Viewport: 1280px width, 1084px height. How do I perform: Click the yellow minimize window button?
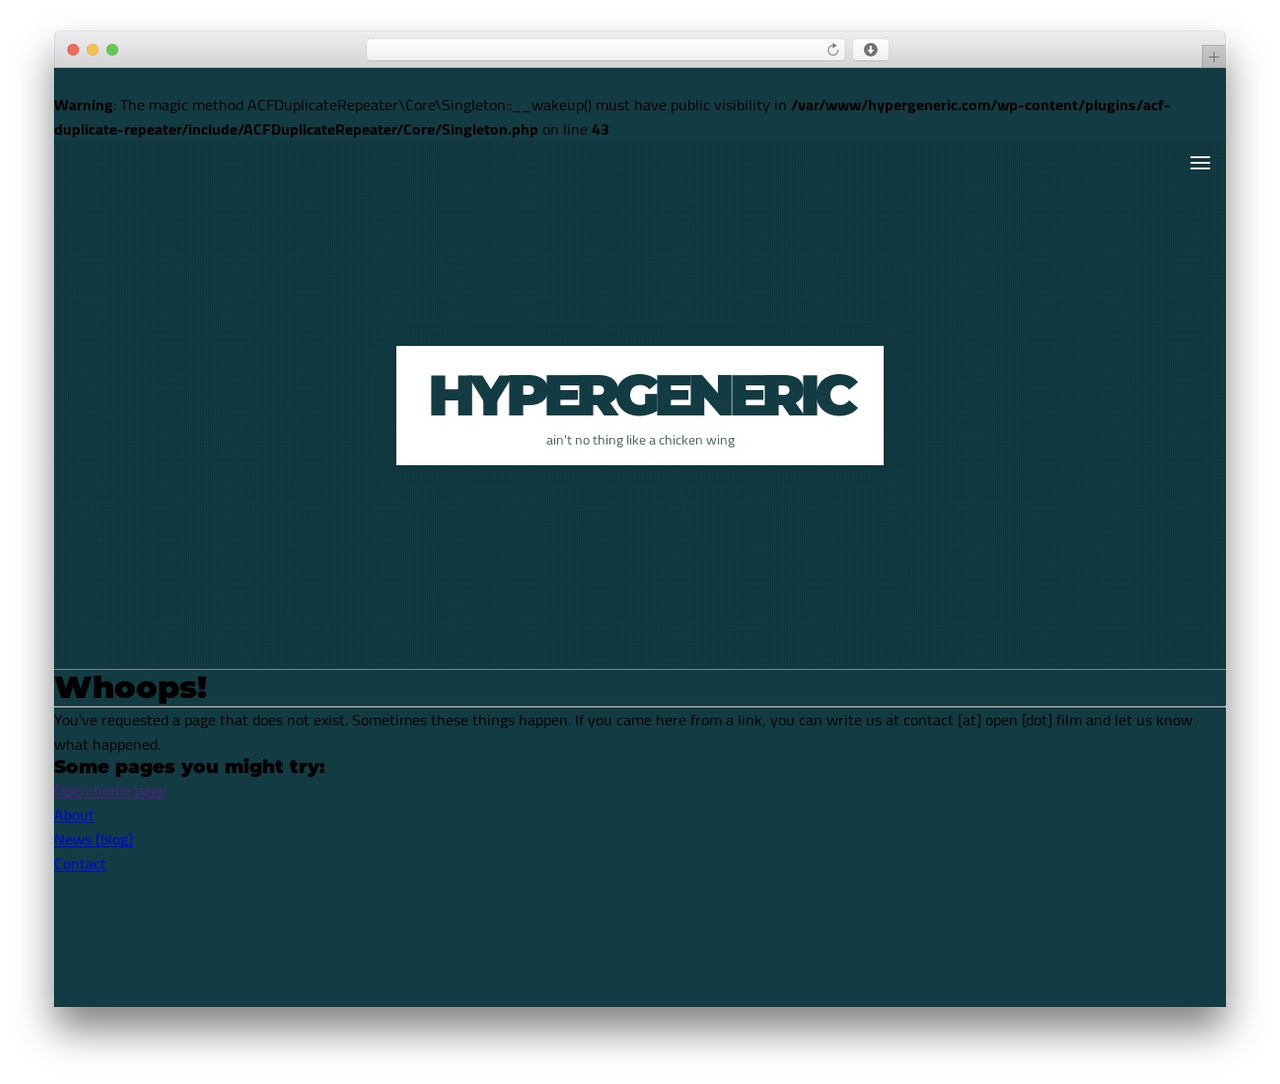[x=92, y=50]
